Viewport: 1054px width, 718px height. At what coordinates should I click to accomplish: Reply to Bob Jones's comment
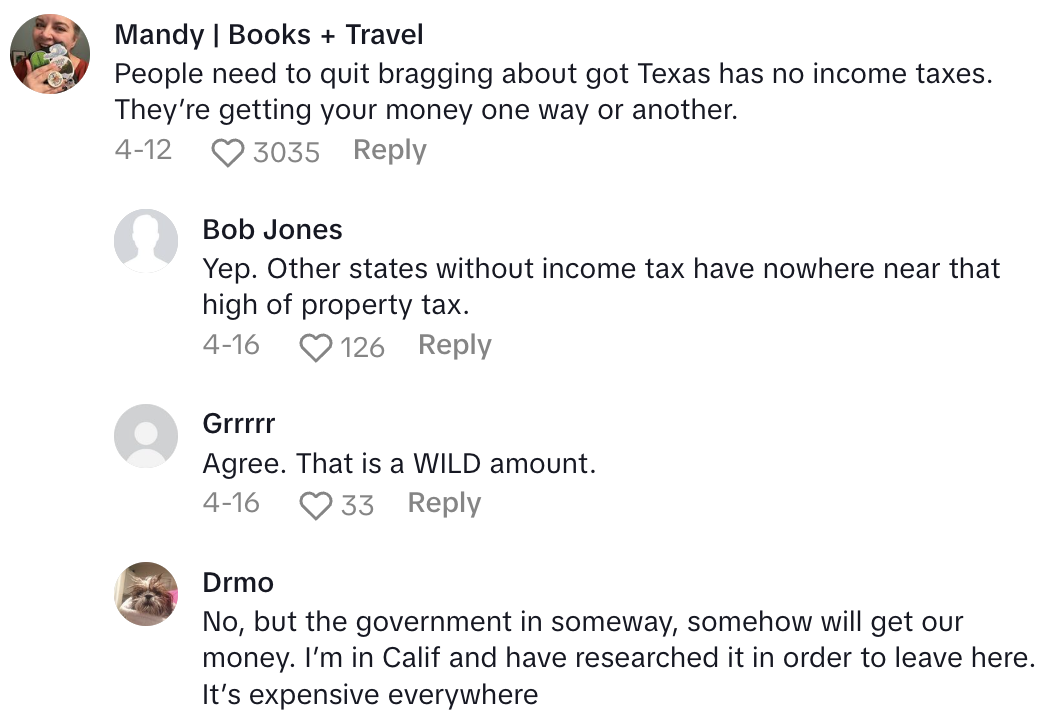point(454,346)
